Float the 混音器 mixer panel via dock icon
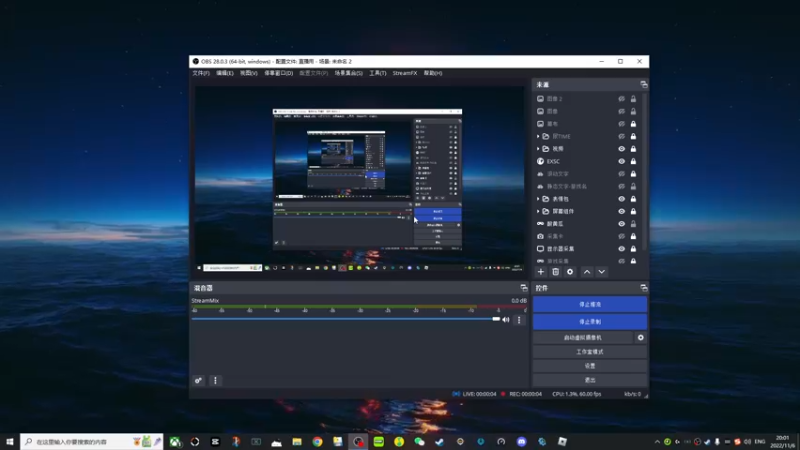Screen dimensions: 800x450 coord(523,288)
